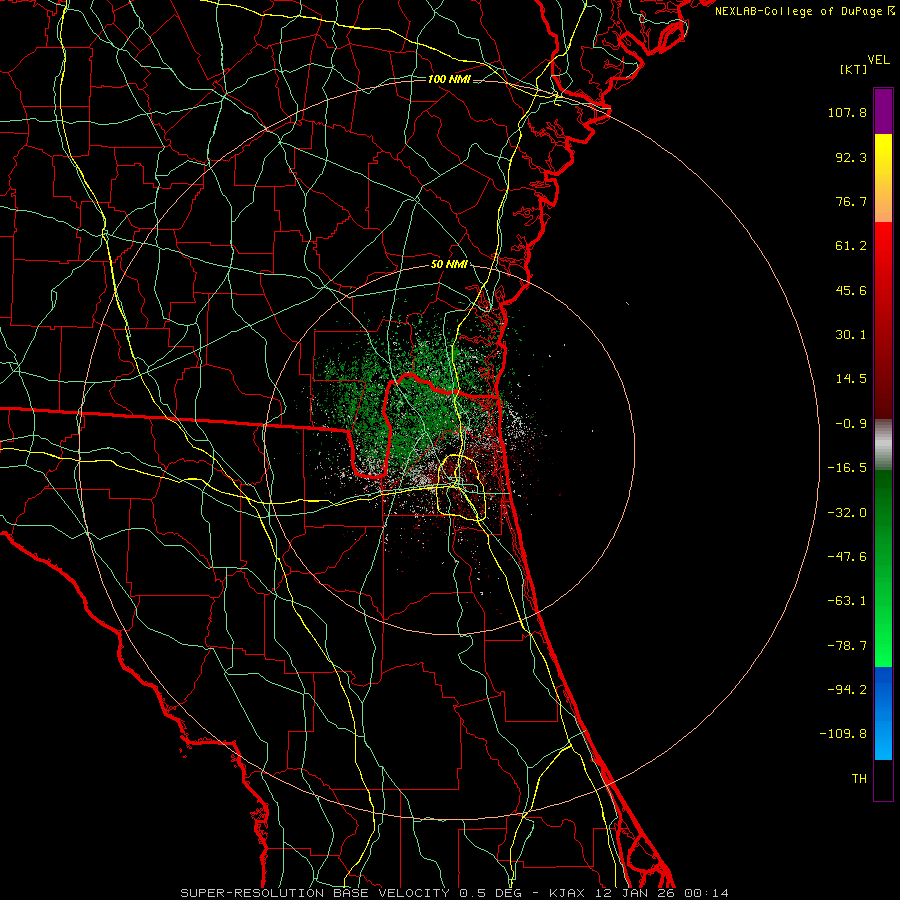Image resolution: width=900 pixels, height=900 pixels.
Task: Click the Super-Resolution Base Velocity caption
Action: click(455, 893)
